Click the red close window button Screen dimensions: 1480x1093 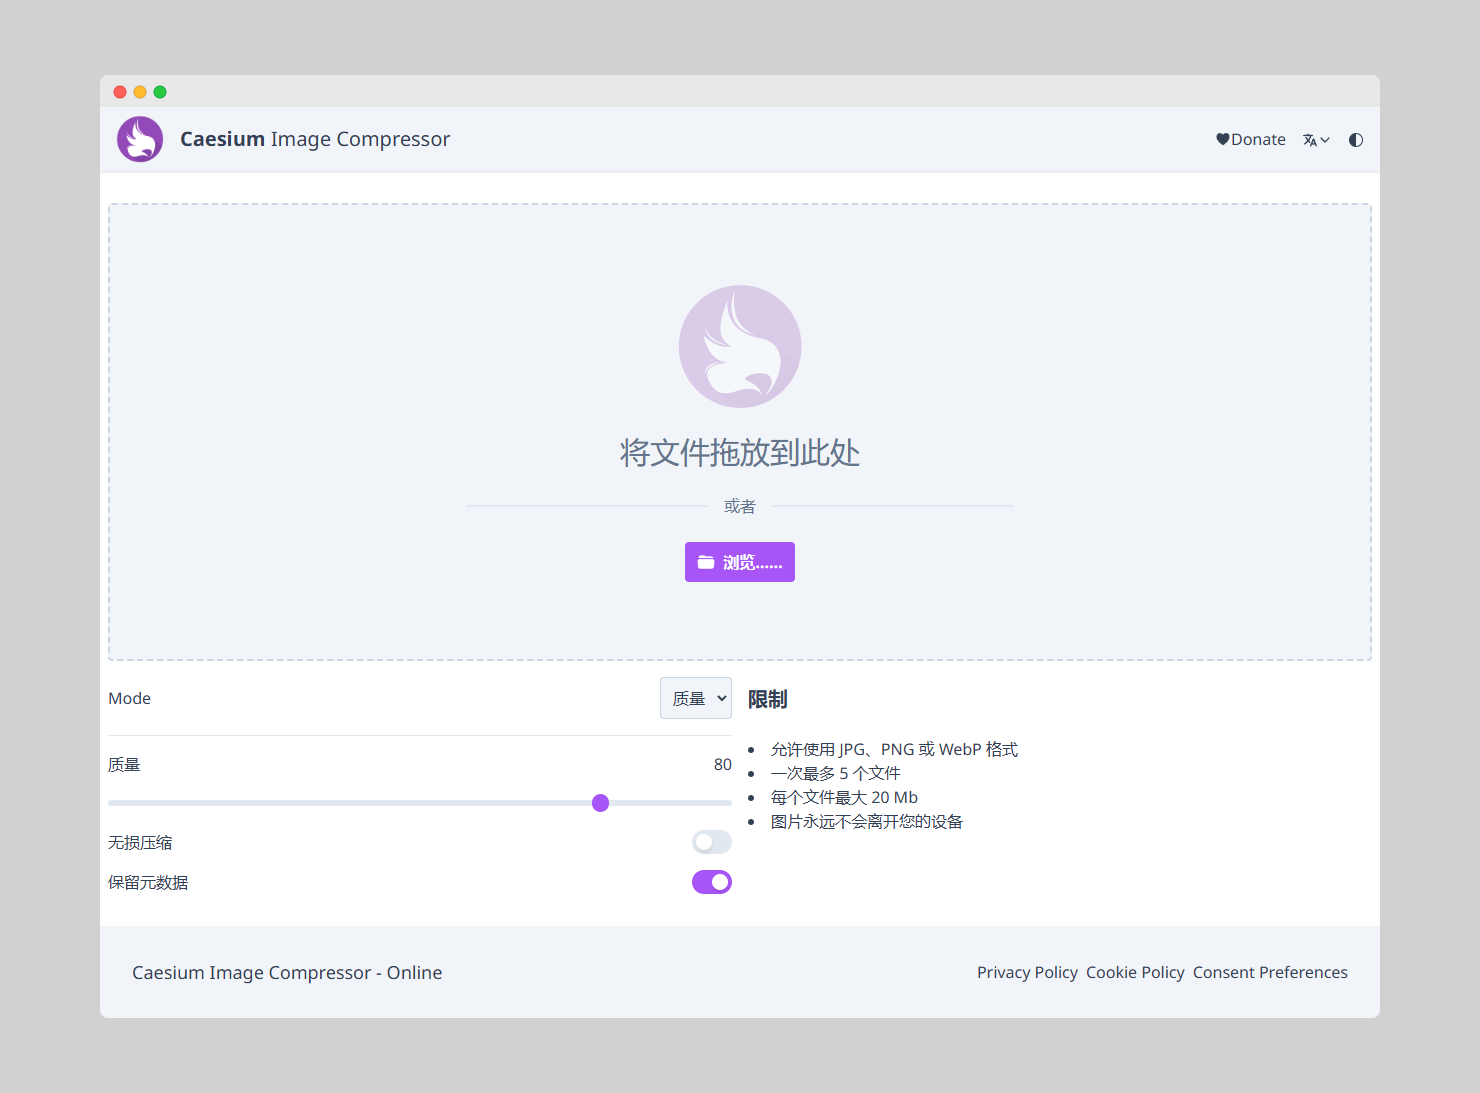(x=120, y=92)
